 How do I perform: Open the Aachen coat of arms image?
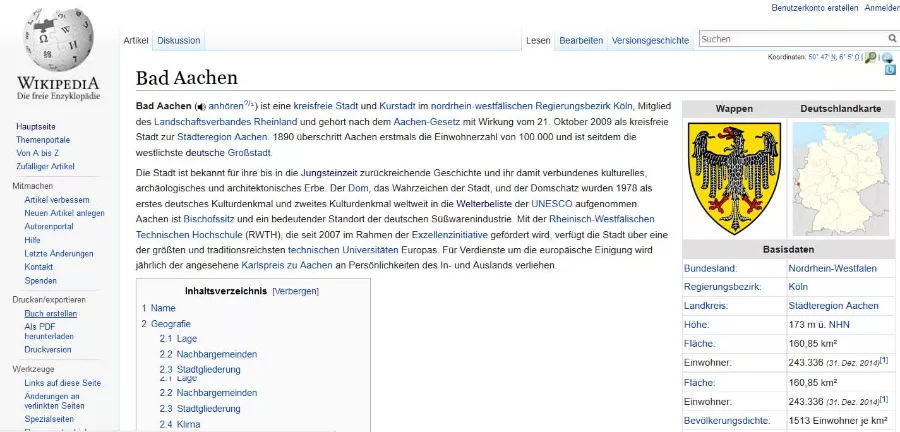coord(733,178)
